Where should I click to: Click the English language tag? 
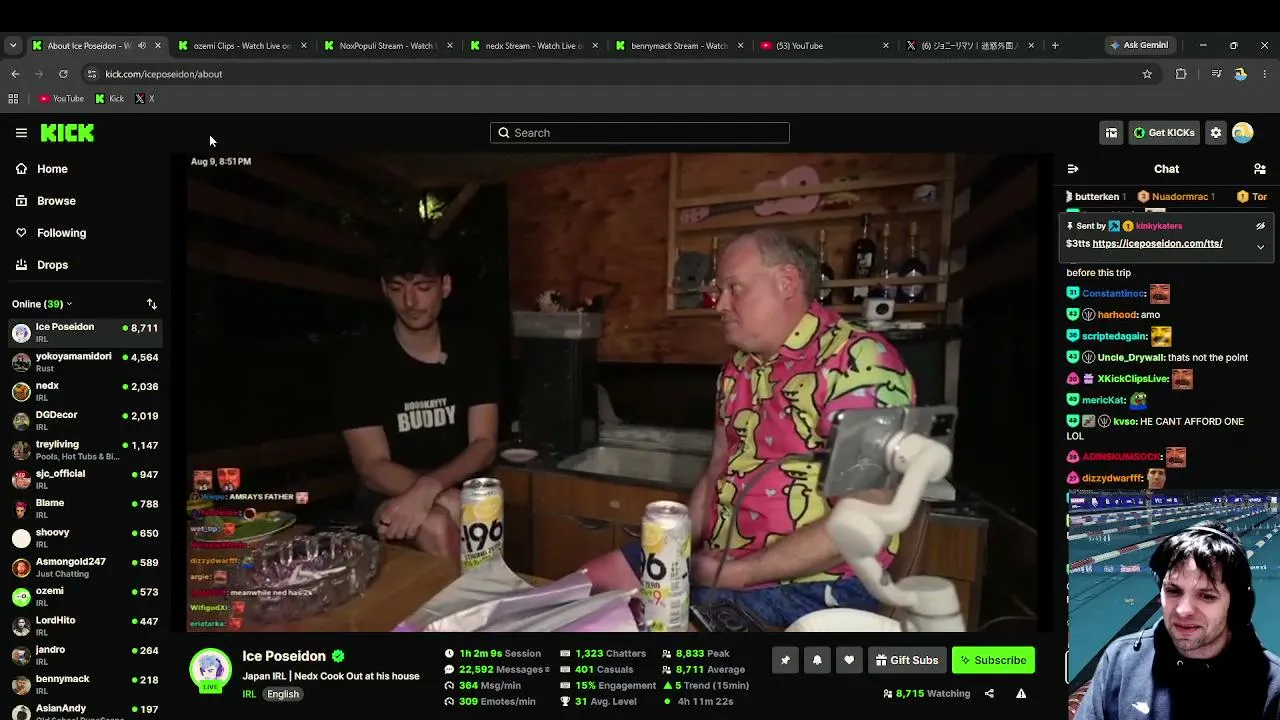(283, 694)
